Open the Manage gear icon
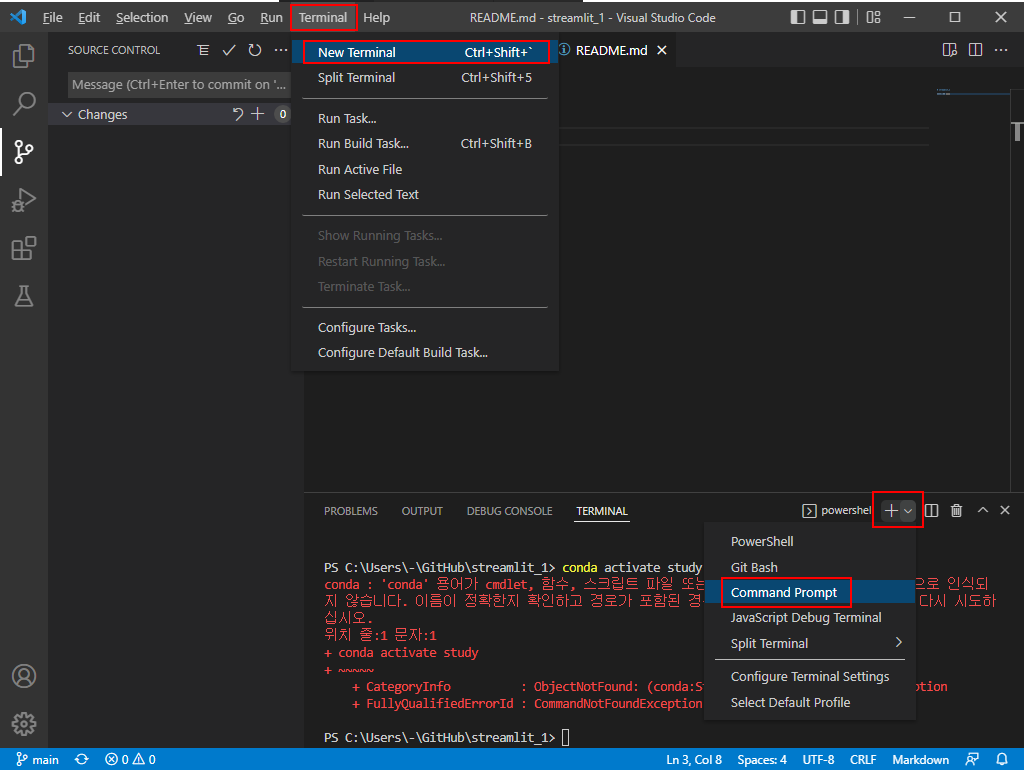 click(x=24, y=724)
